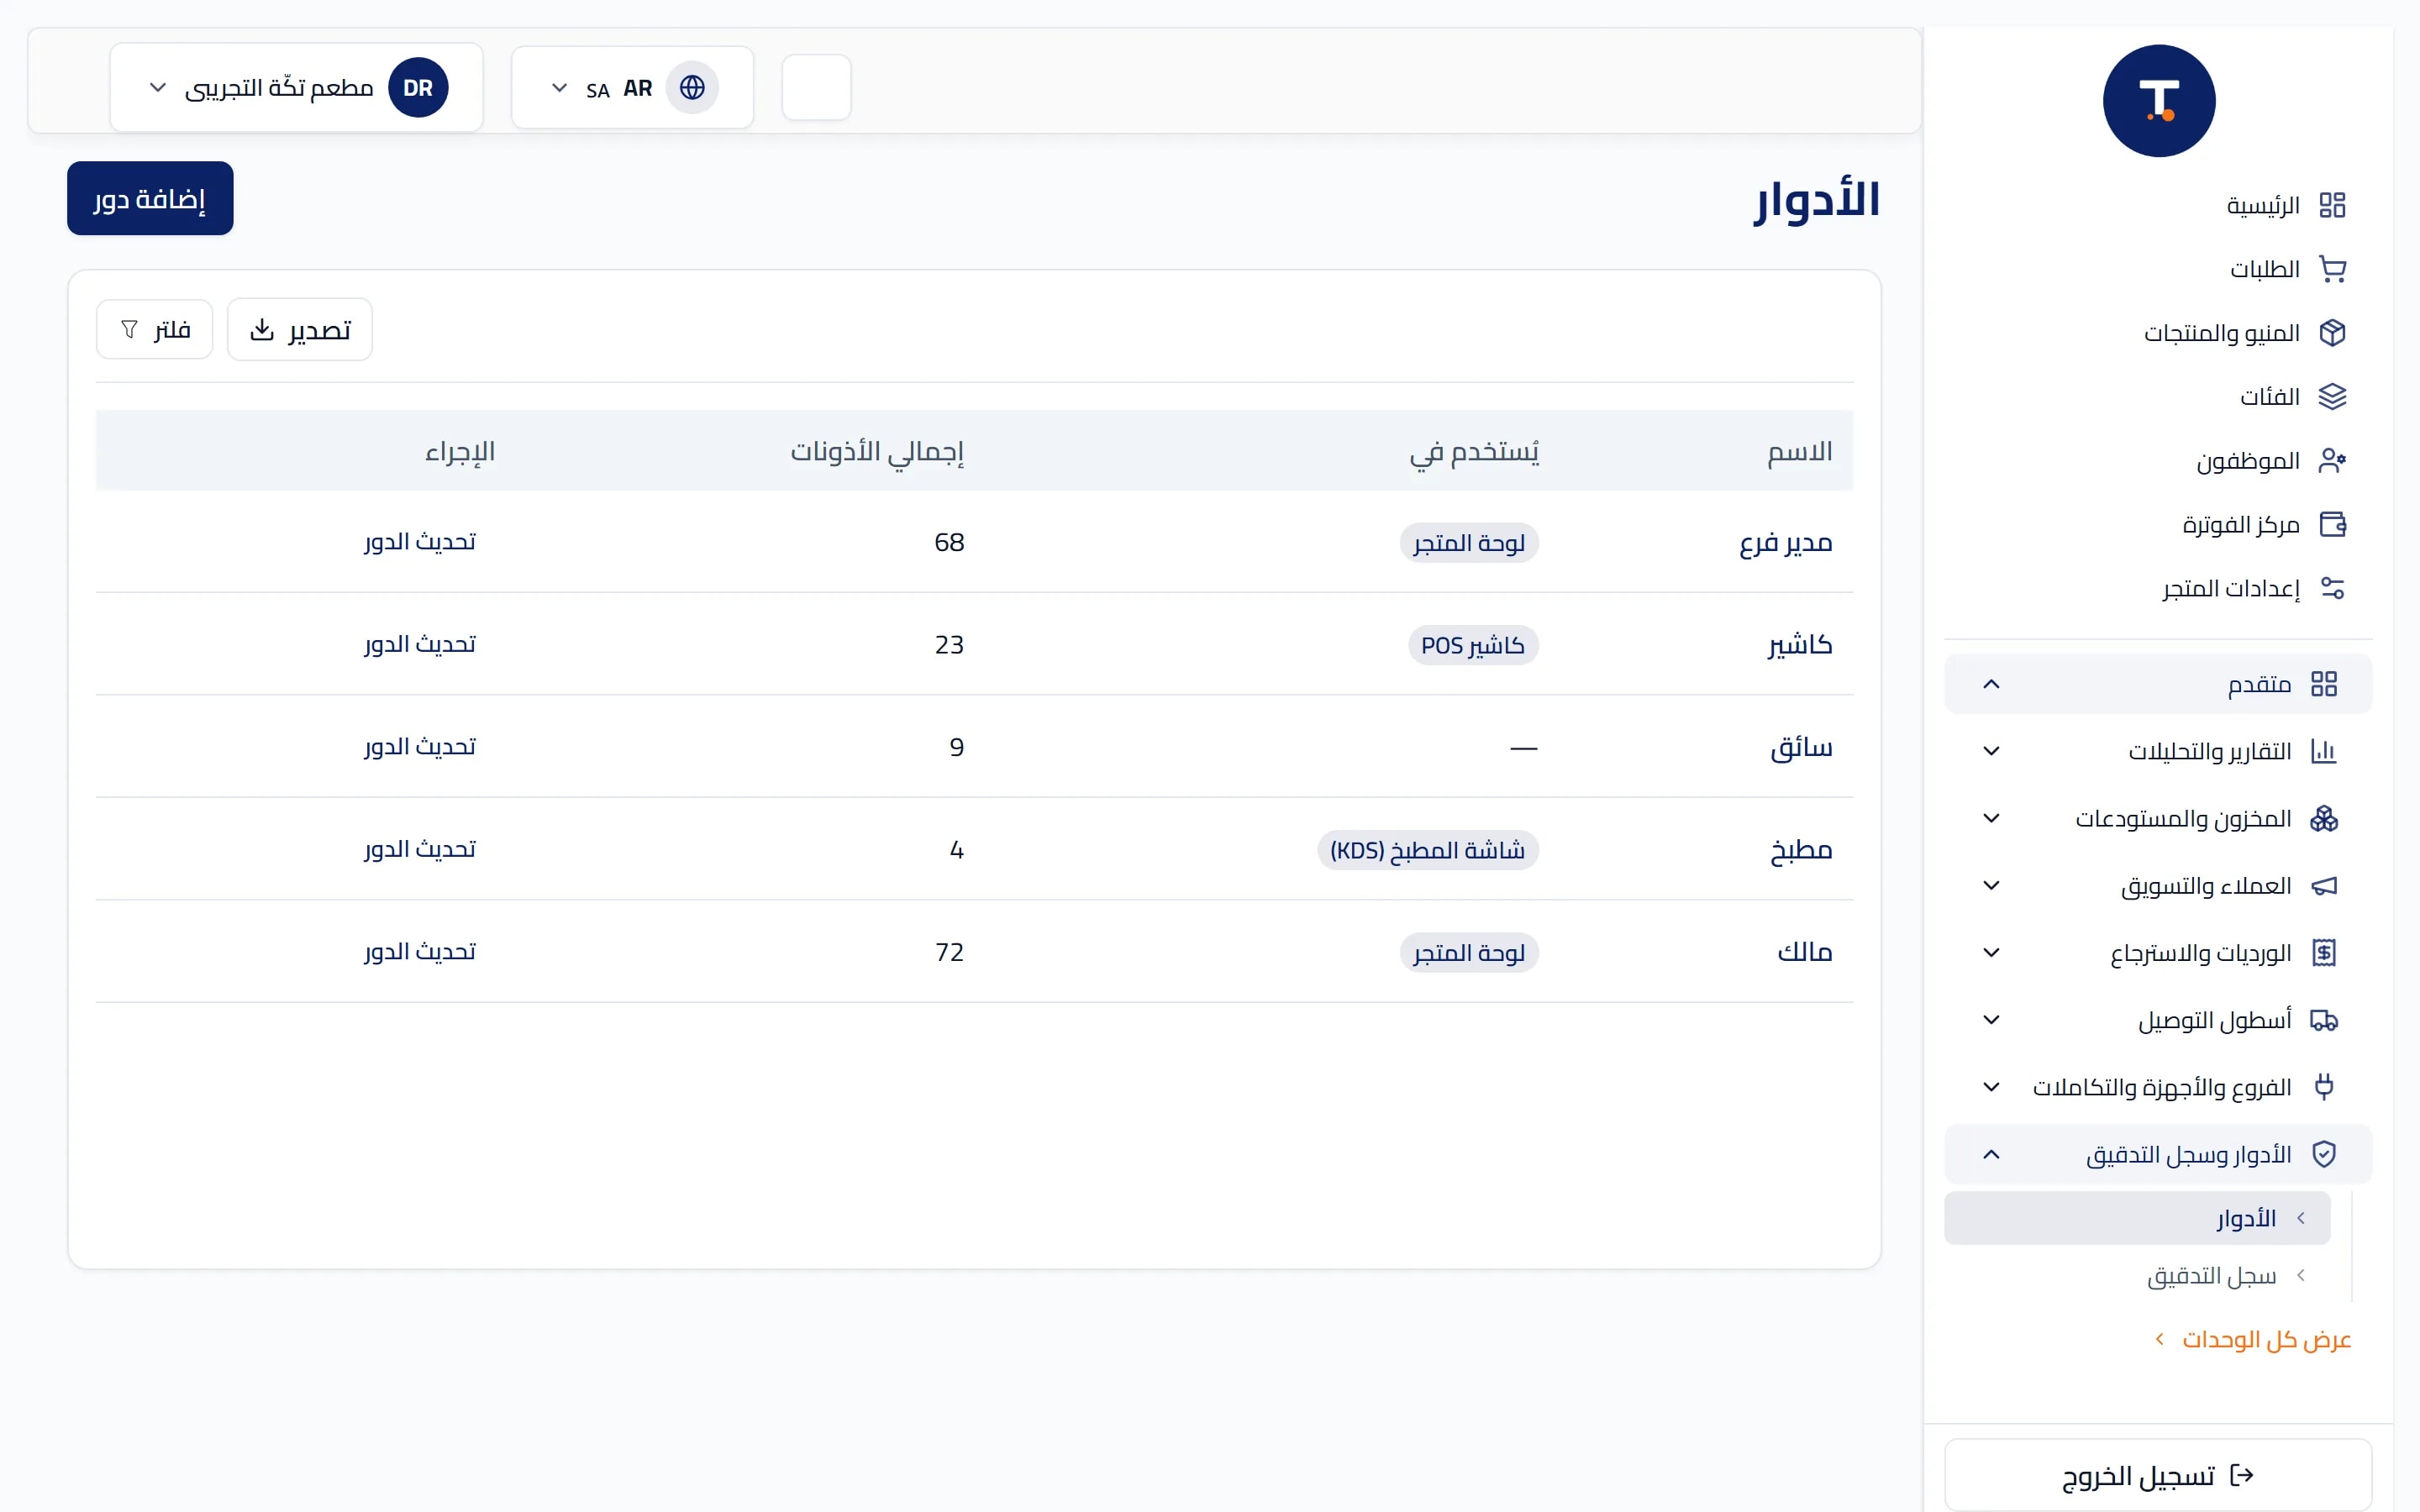Image resolution: width=2420 pixels, height=1512 pixels.
Task: Click the permissions value 72
Action: (949, 952)
